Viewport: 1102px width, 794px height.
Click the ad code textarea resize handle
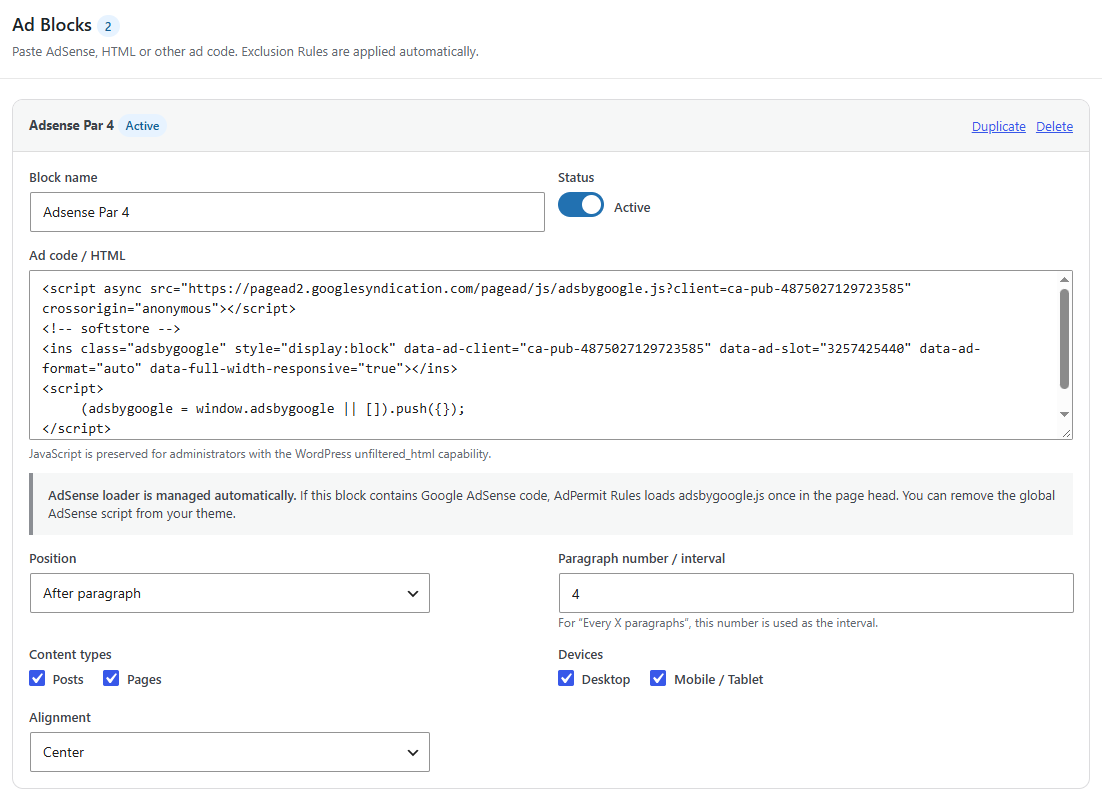click(1066, 434)
